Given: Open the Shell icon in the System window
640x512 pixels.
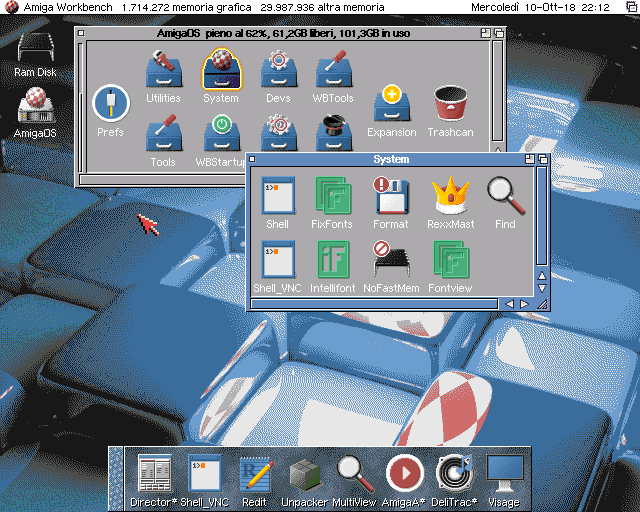Looking at the screenshot, I should [x=277, y=195].
